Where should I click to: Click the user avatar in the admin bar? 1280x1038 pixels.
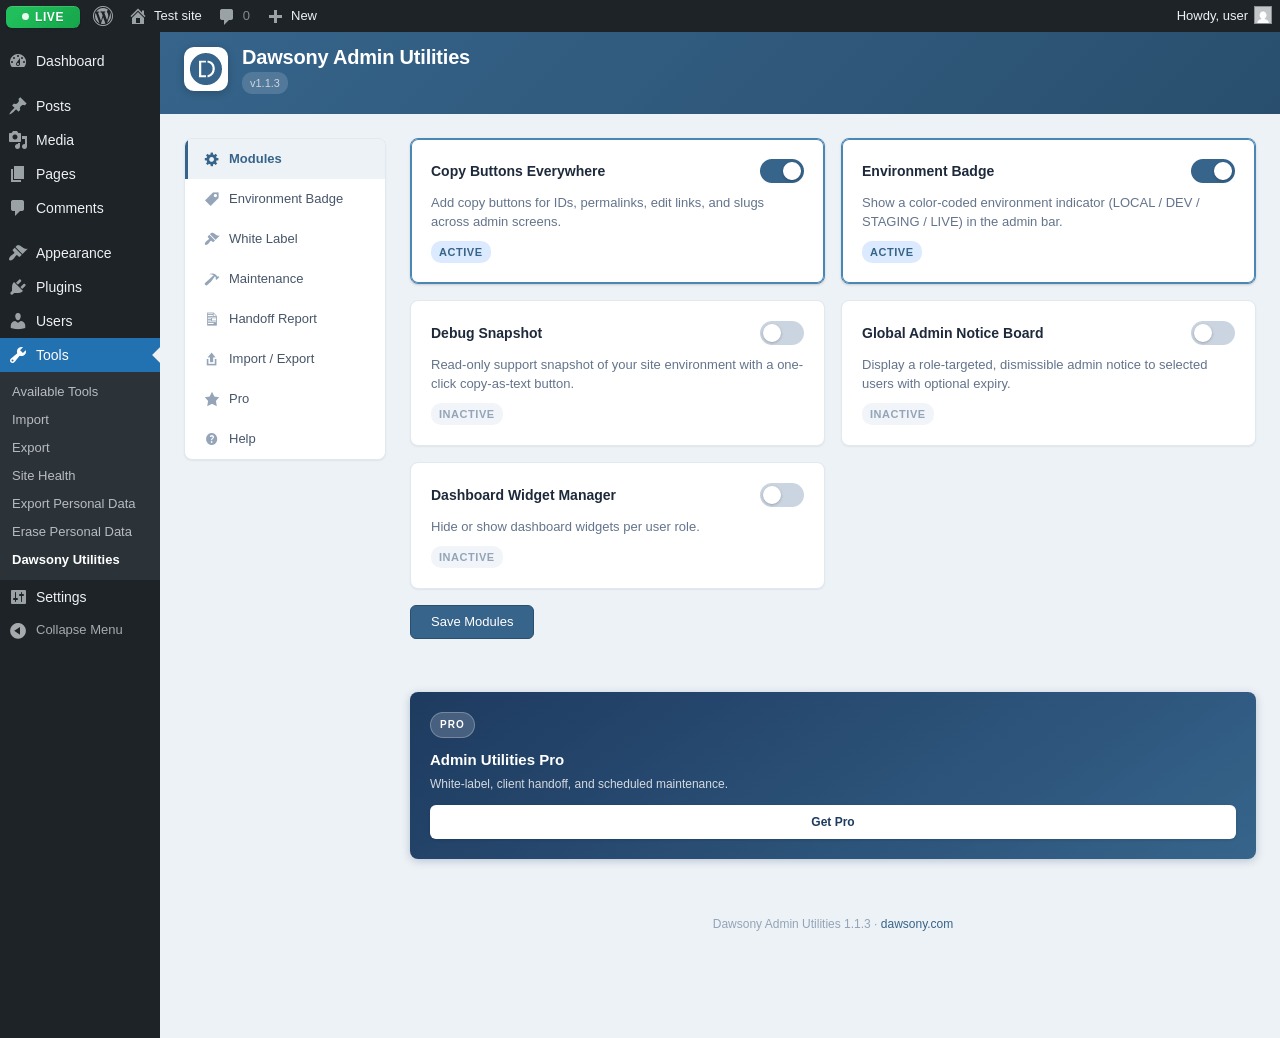[x=1263, y=15]
